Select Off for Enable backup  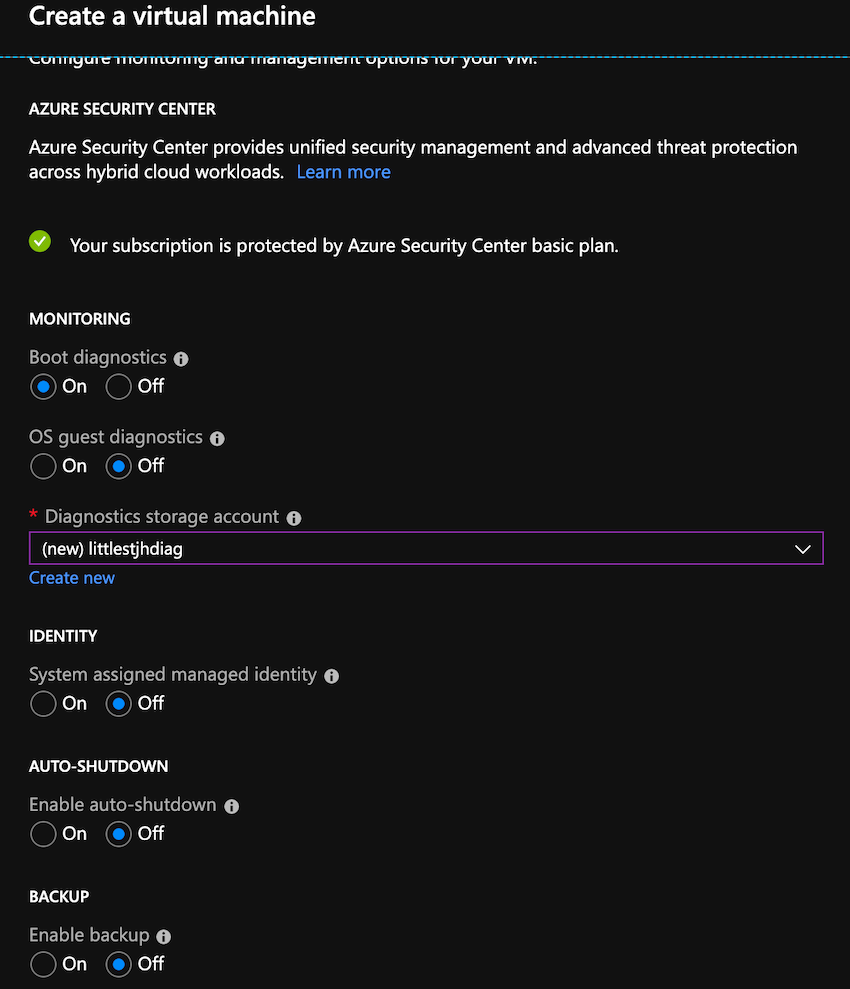pyautogui.click(x=119, y=964)
